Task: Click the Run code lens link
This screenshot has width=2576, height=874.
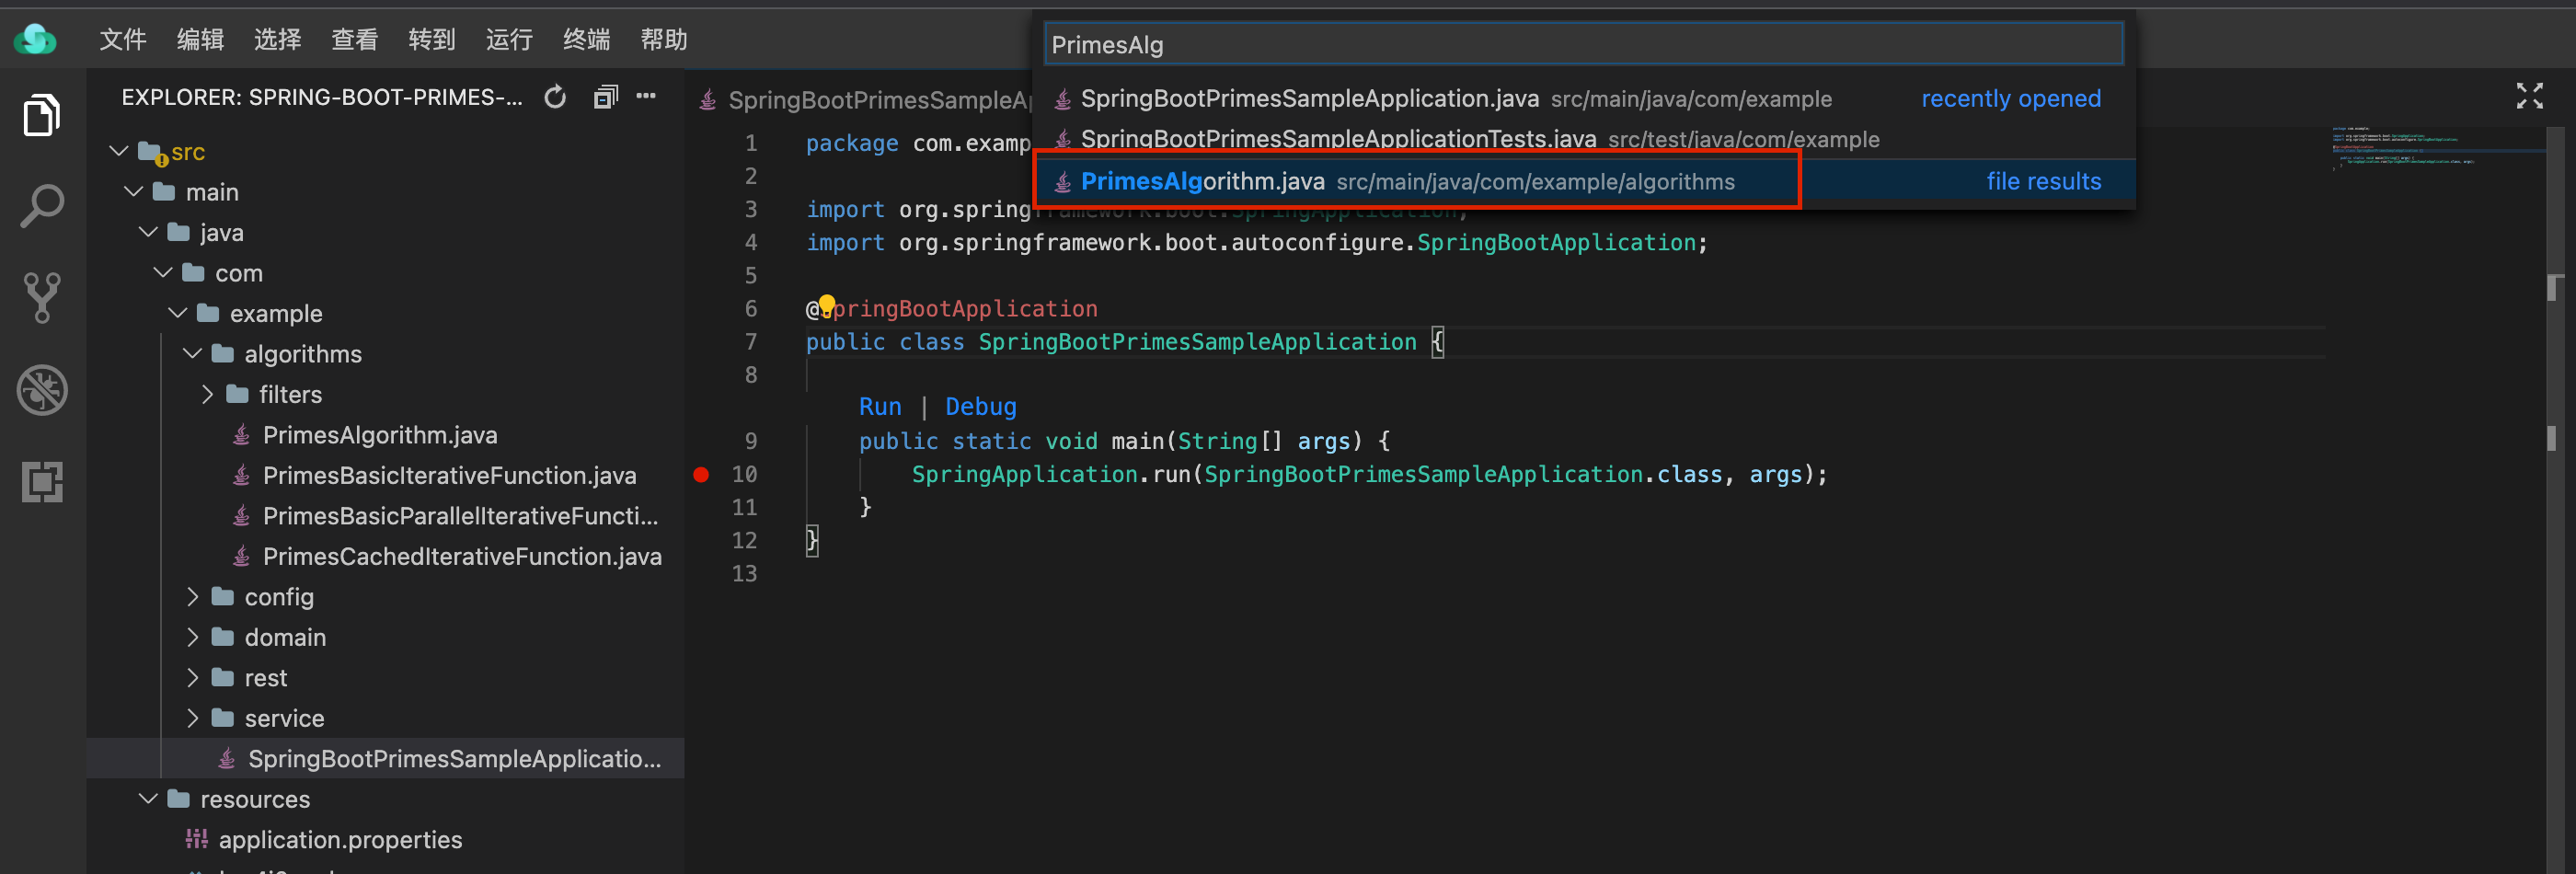Action: coord(880,407)
